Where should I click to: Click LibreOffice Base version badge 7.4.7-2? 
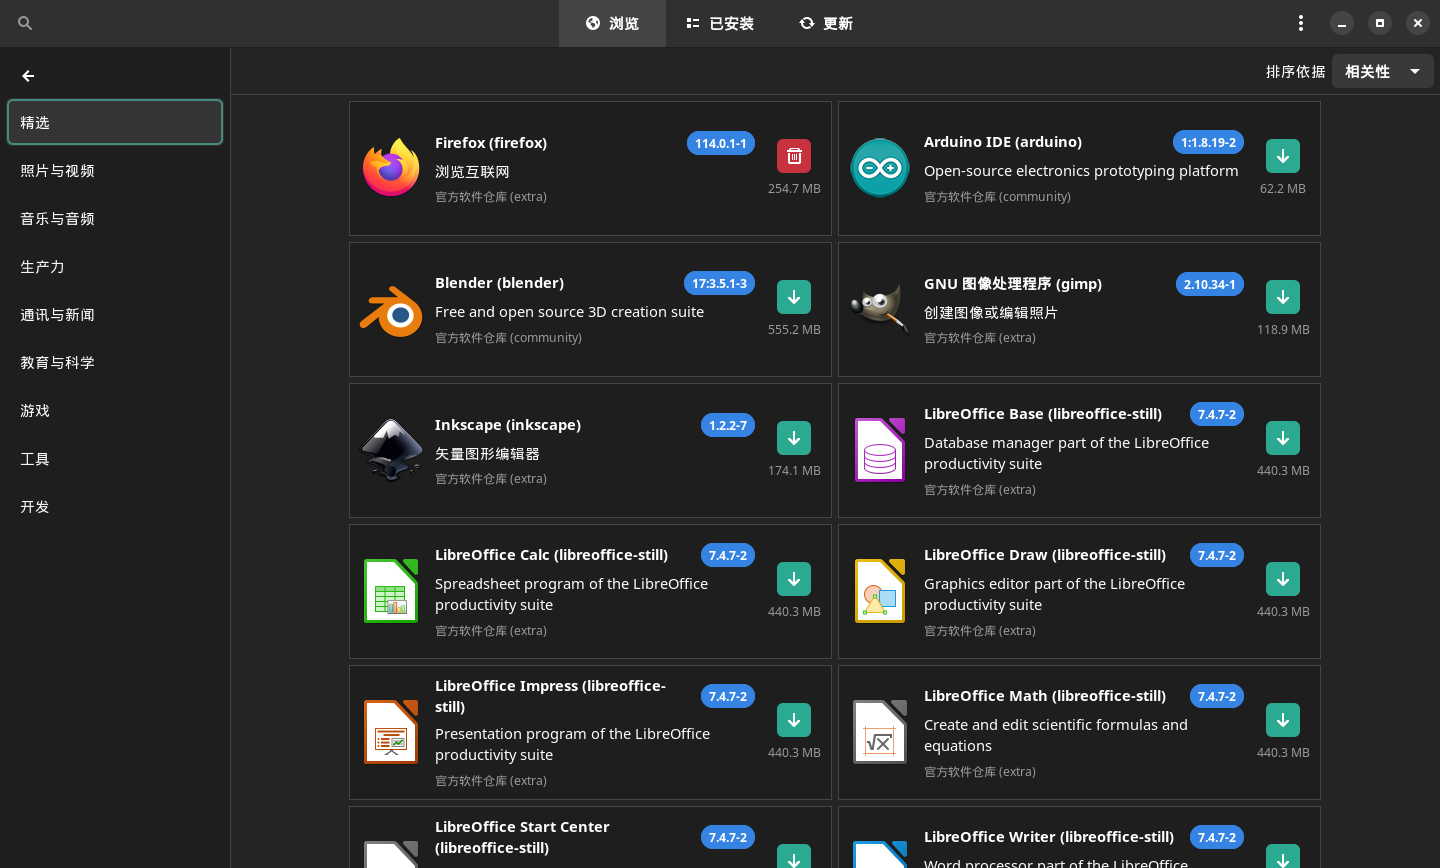pos(1217,414)
